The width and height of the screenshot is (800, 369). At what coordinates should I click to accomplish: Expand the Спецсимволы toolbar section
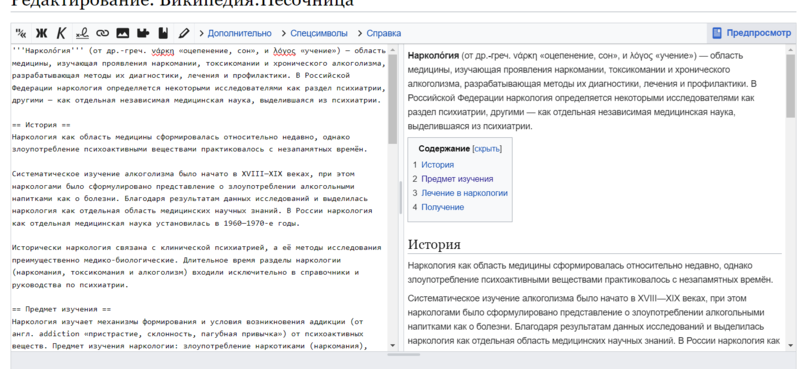click(315, 33)
